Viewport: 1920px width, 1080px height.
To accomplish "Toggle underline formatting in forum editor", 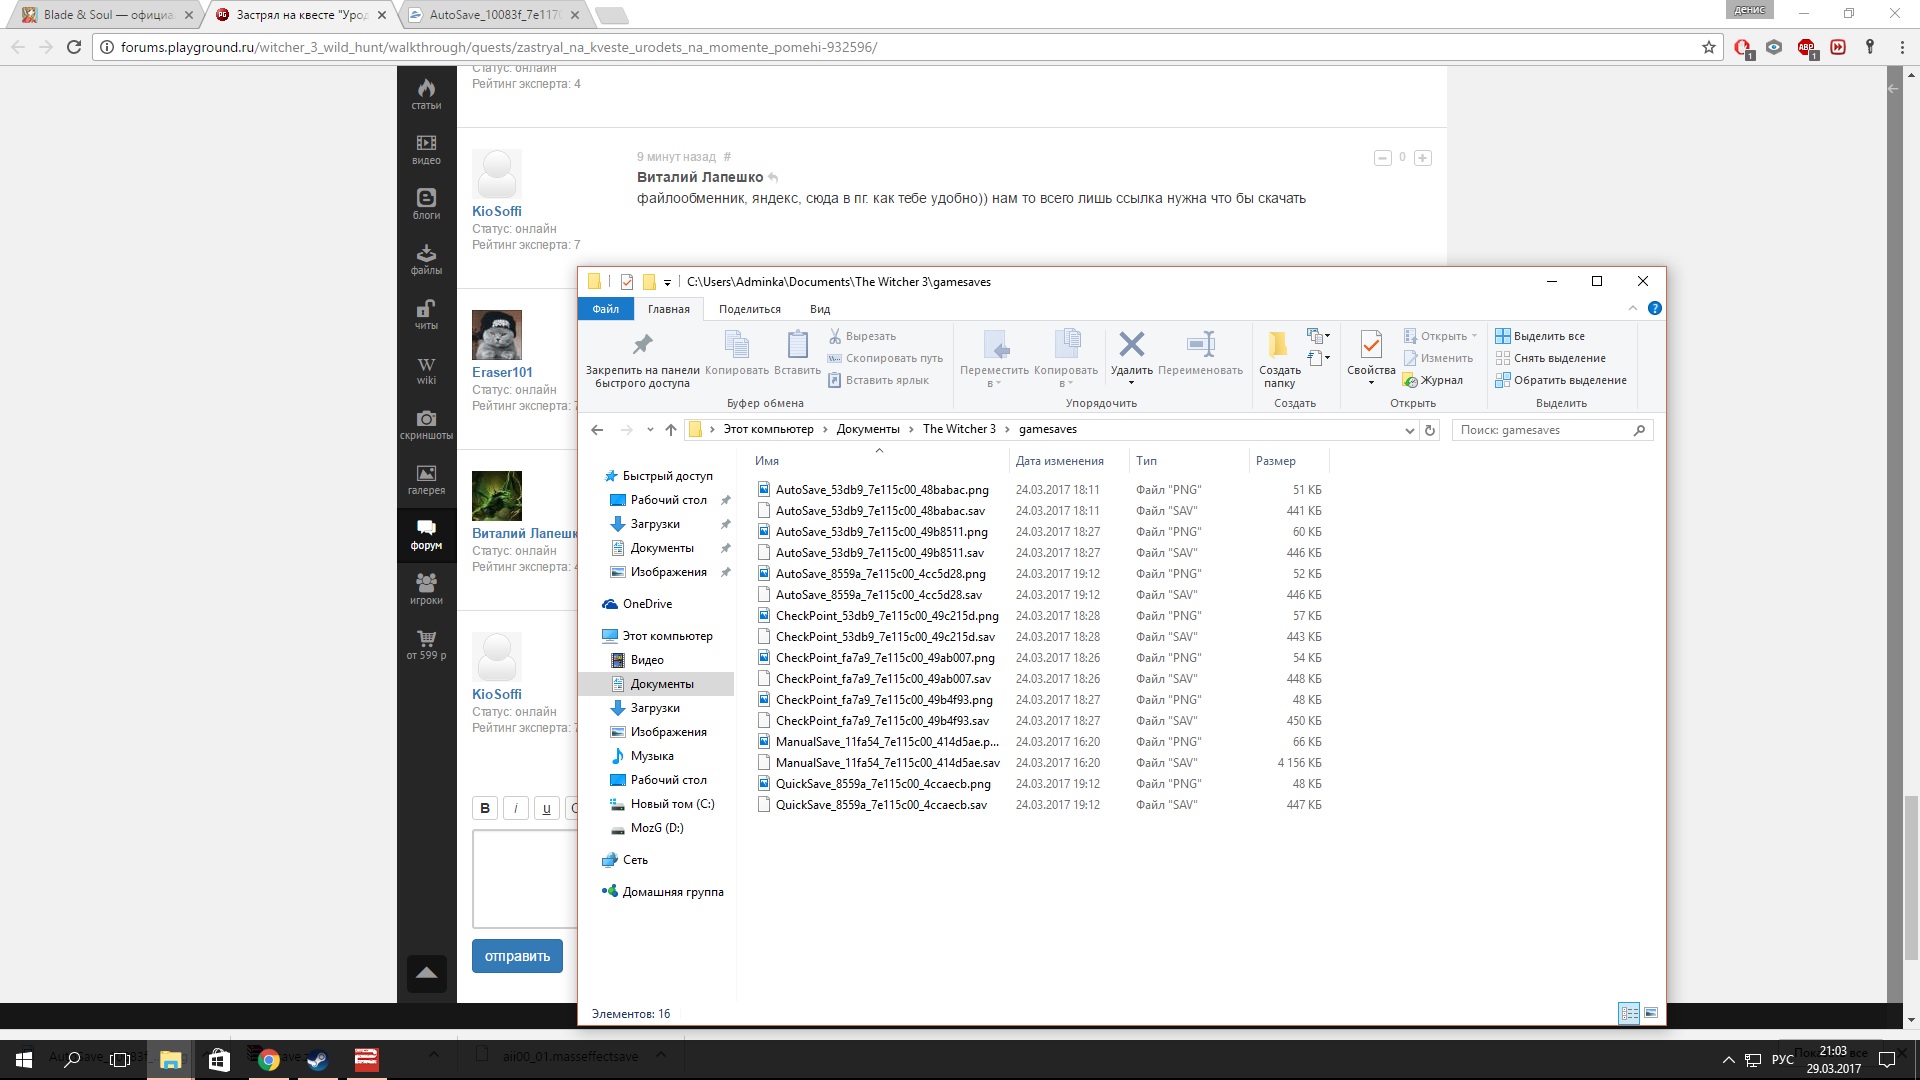I will pyautogui.click(x=546, y=808).
